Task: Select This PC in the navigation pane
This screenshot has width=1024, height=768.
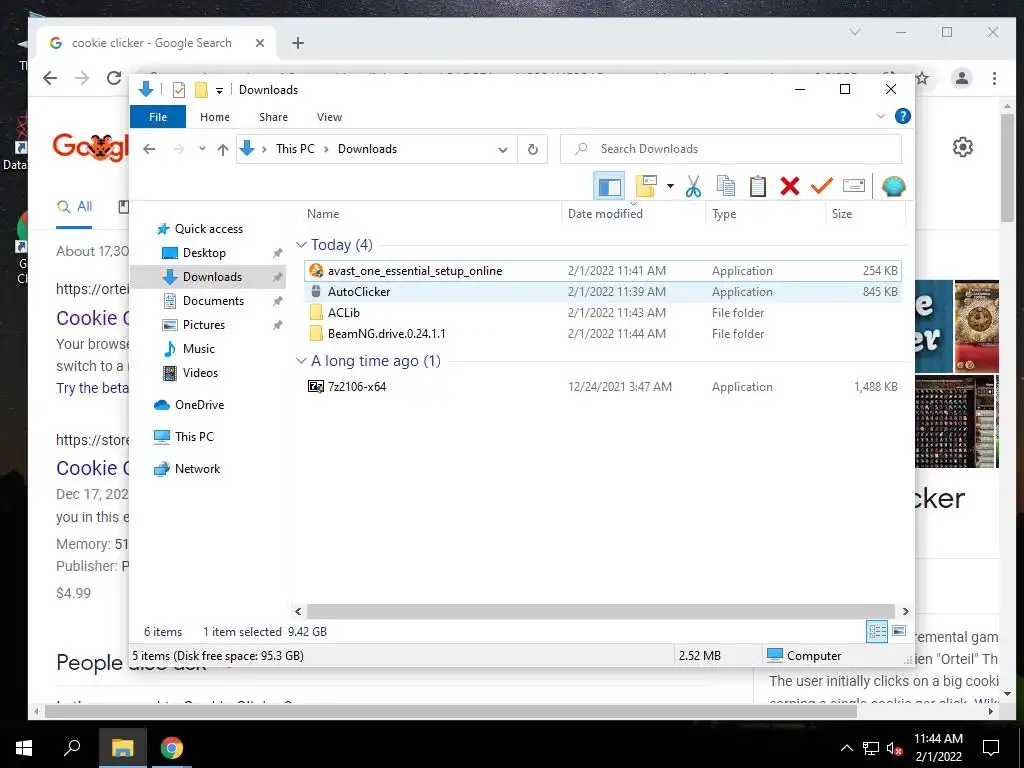Action: pyautogui.click(x=193, y=437)
